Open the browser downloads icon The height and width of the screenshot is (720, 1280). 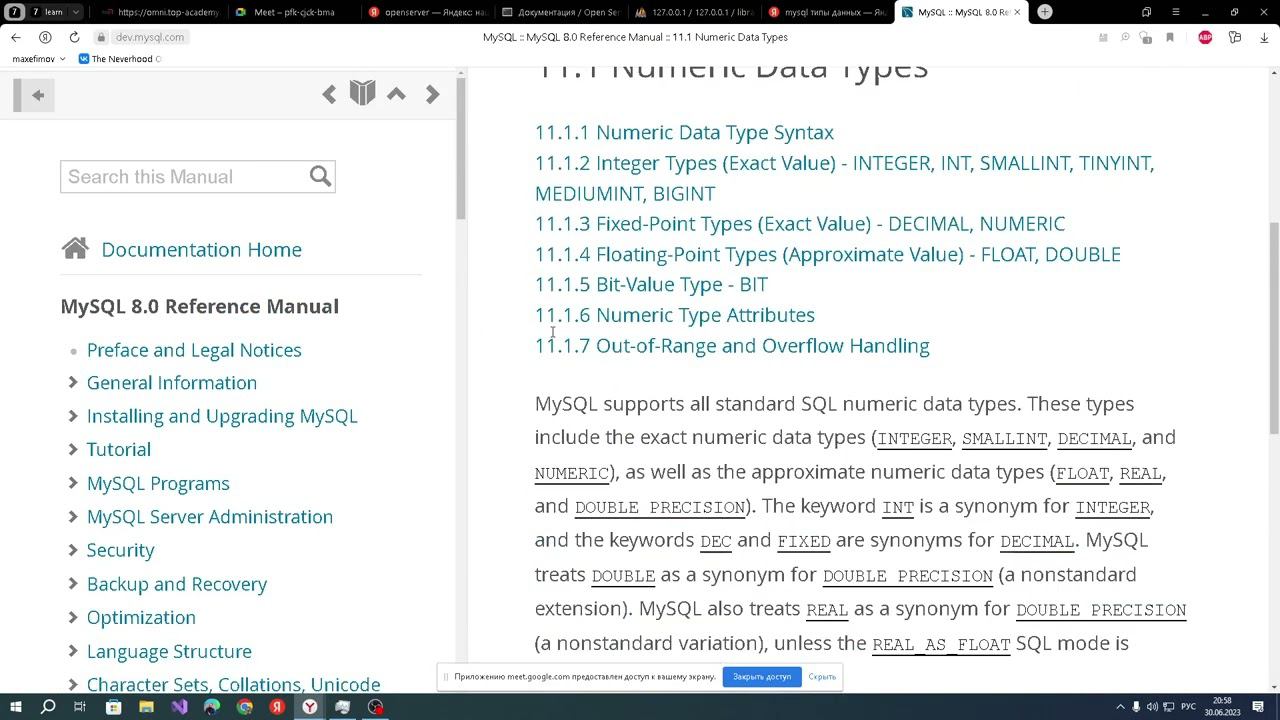[1264, 37]
